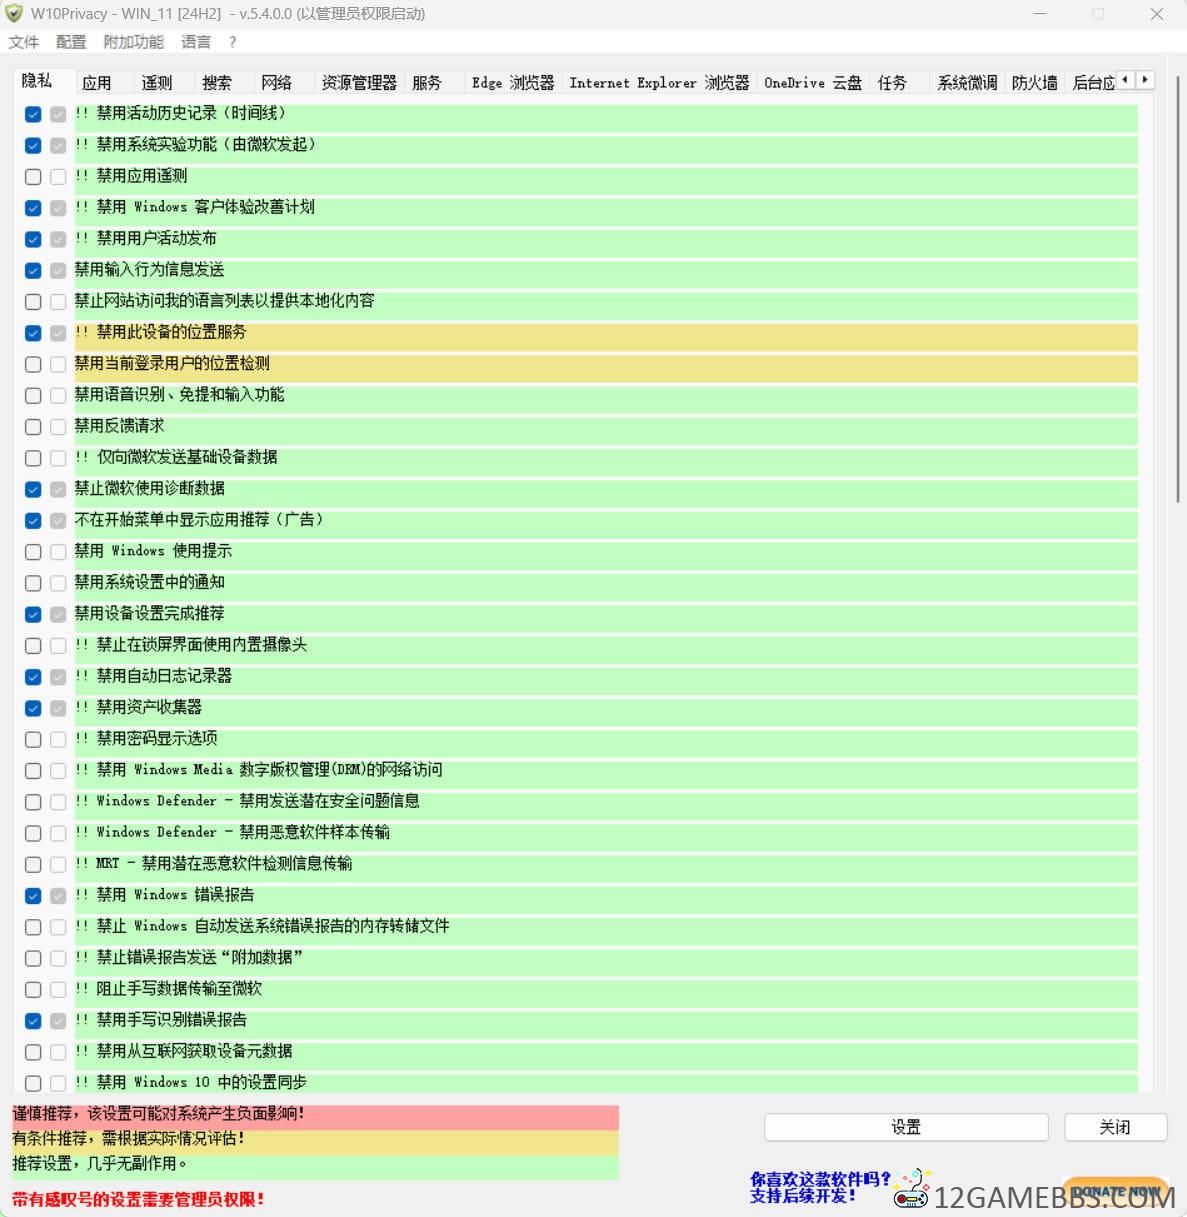Check Windows Defender 禁用恶意软件样本传输 checkbox

33,833
